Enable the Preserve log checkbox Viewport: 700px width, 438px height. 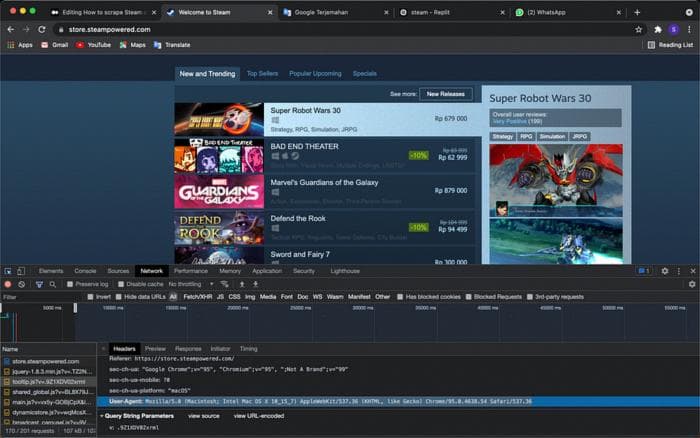point(70,284)
